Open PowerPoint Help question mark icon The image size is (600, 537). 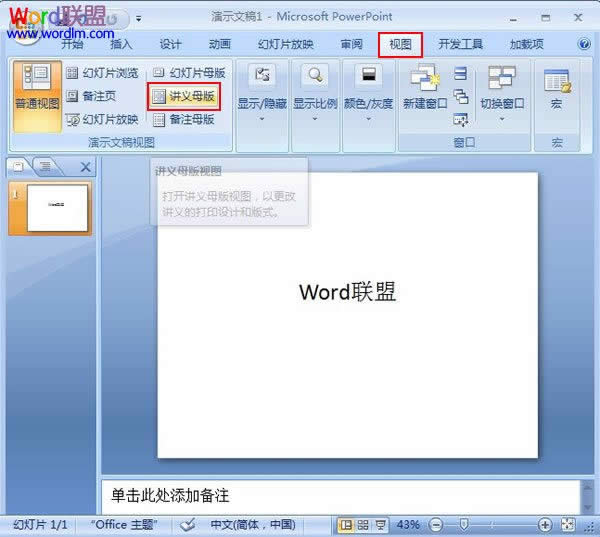(584, 44)
